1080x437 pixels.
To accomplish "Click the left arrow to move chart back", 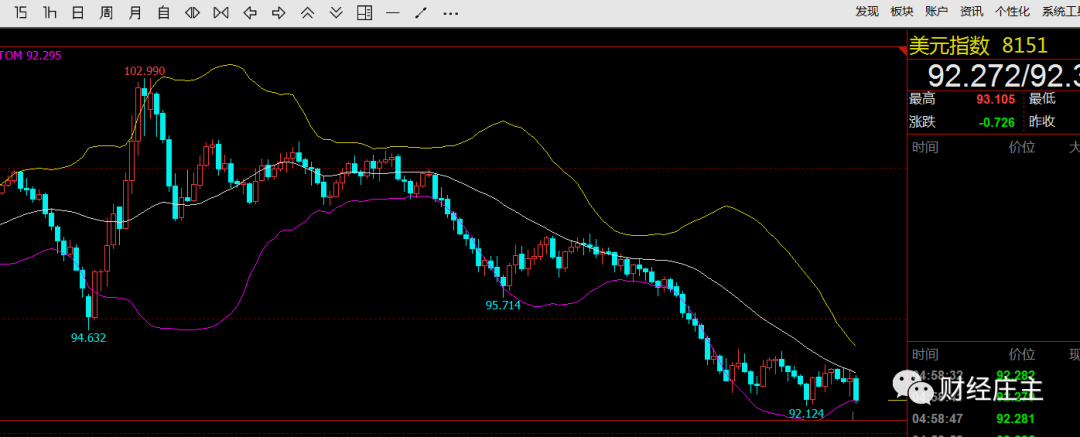I will pyautogui.click(x=251, y=12).
